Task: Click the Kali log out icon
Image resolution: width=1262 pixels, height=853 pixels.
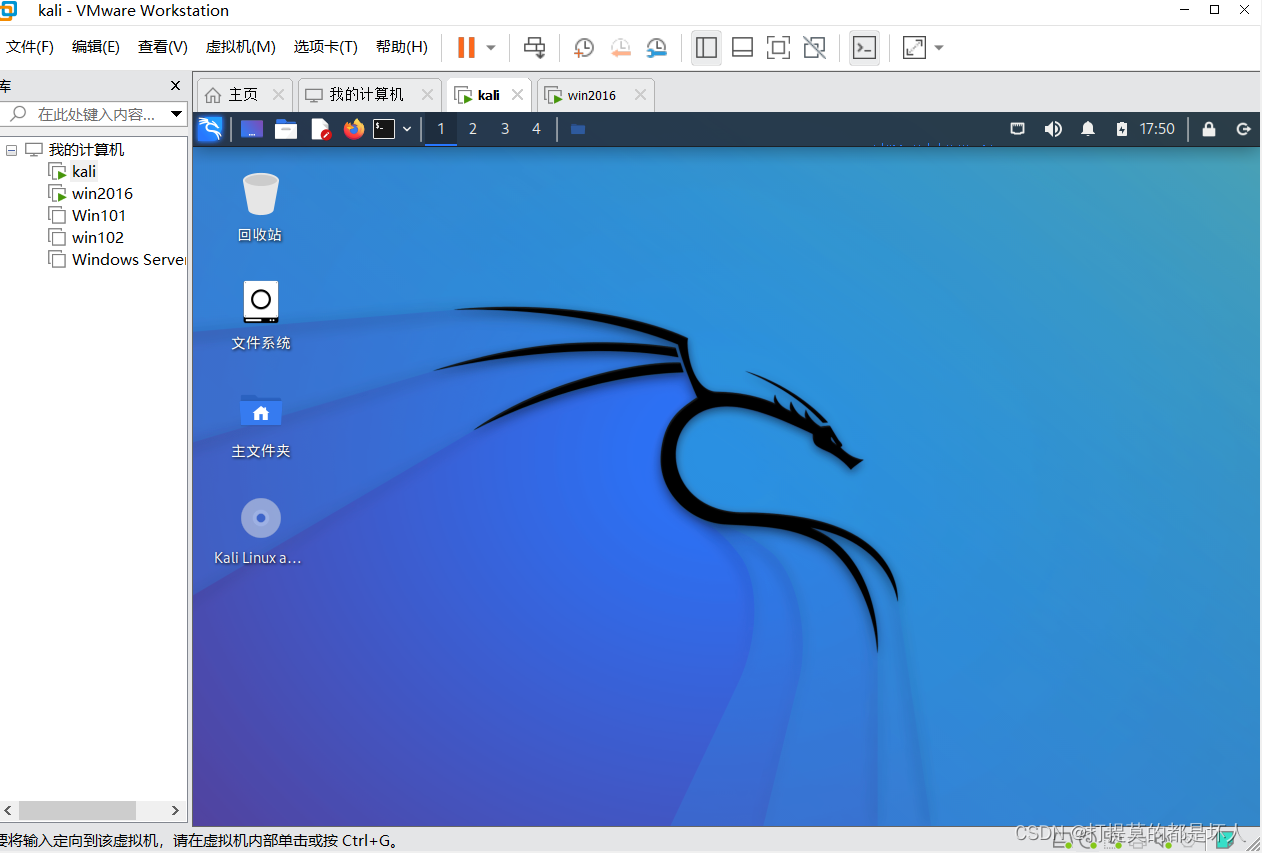Action: click(x=1243, y=129)
